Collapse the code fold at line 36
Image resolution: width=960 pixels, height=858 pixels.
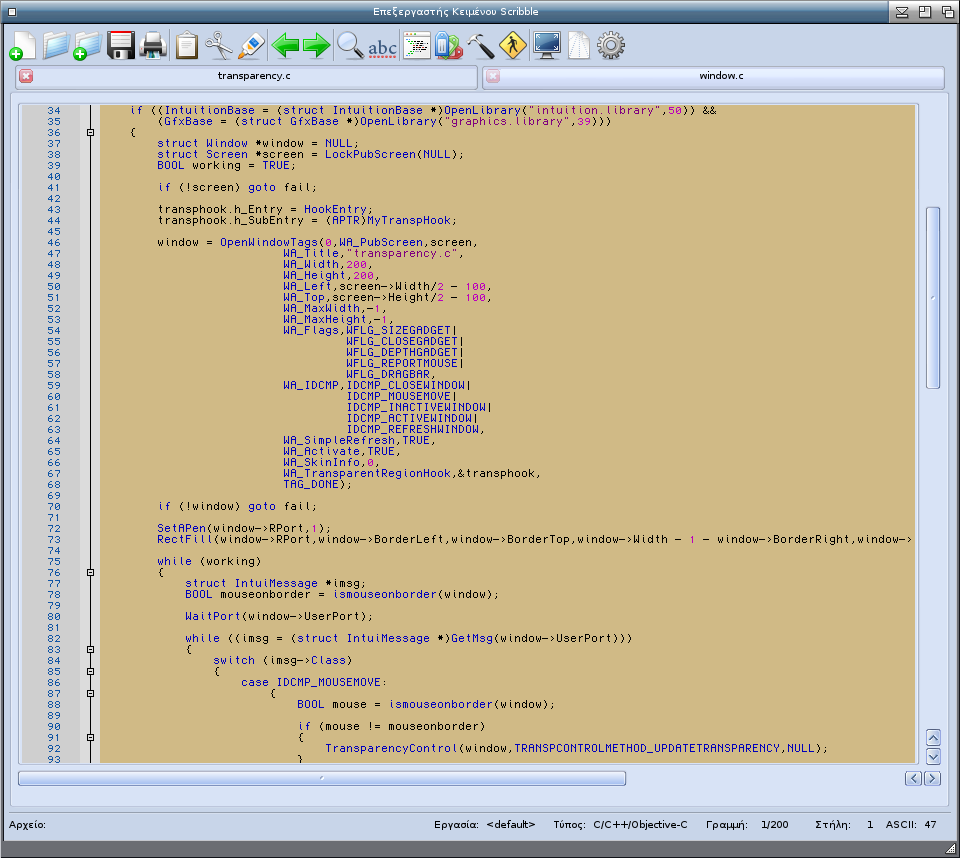(x=90, y=133)
